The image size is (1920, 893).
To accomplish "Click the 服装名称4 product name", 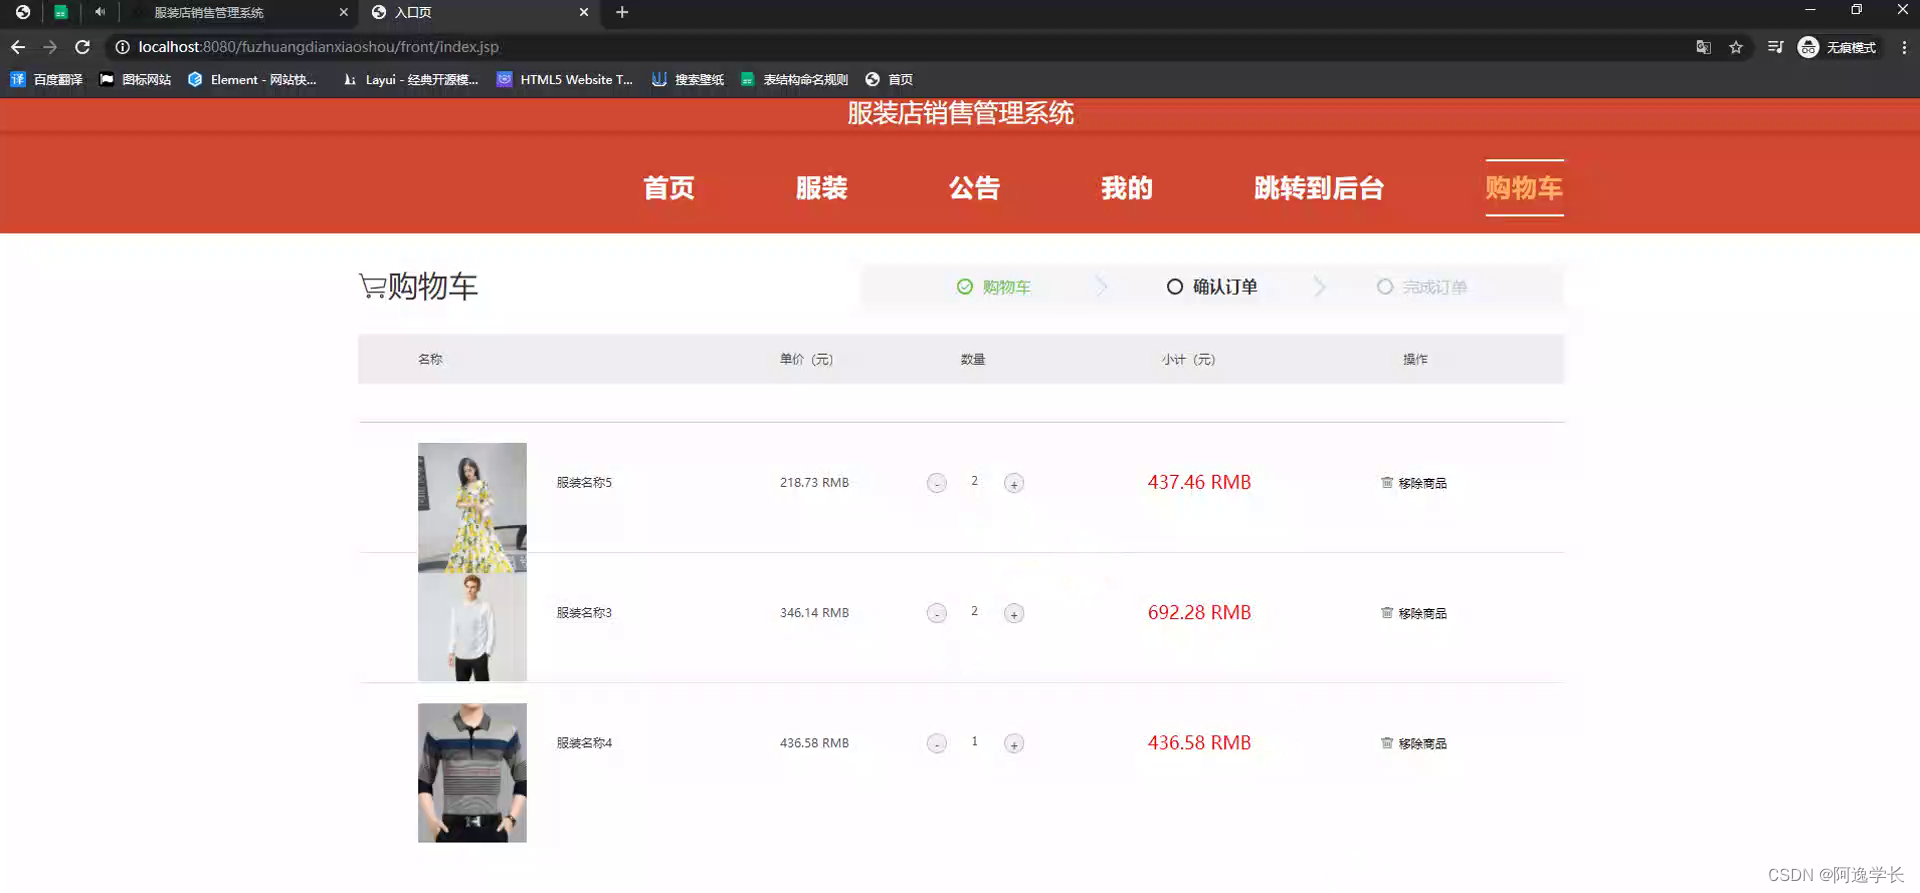I will tap(584, 742).
